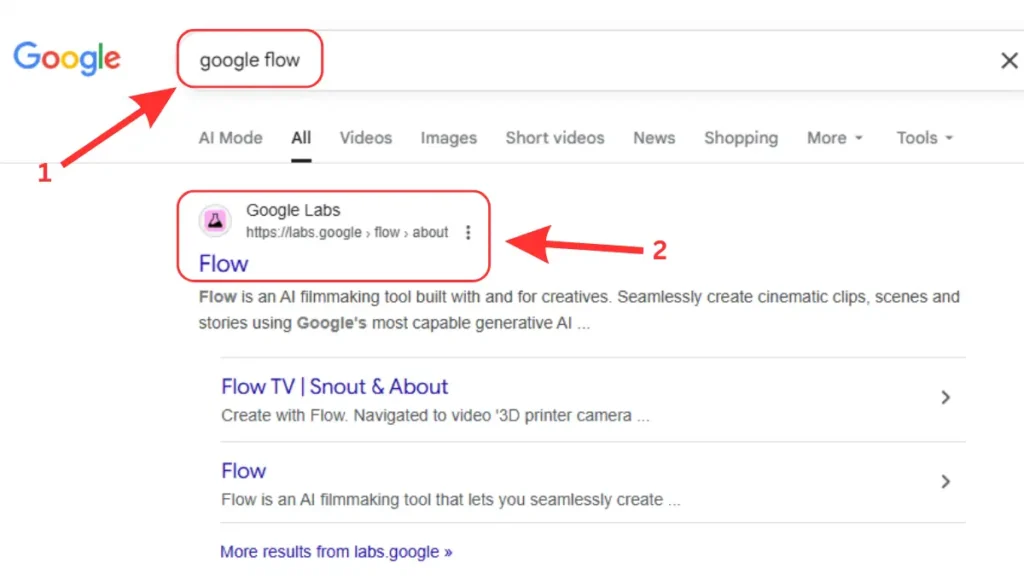This screenshot has width=1024, height=580.
Task: Switch to the Videos tab
Action: [365, 138]
